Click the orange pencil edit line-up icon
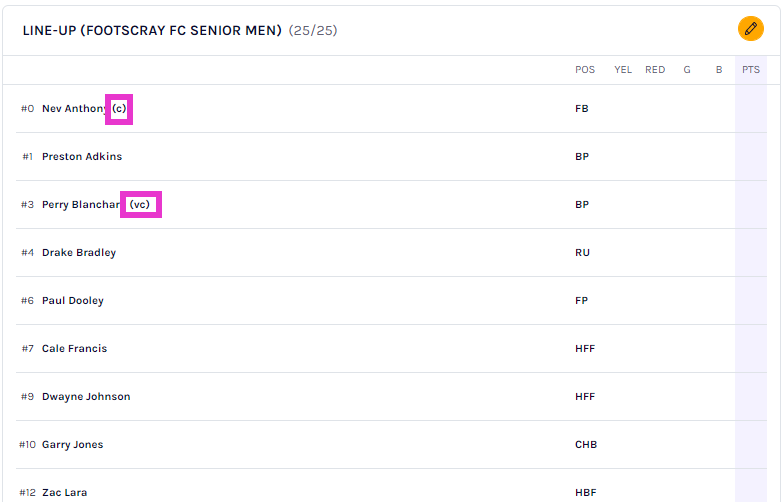781x502 pixels. (x=750, y=29)
